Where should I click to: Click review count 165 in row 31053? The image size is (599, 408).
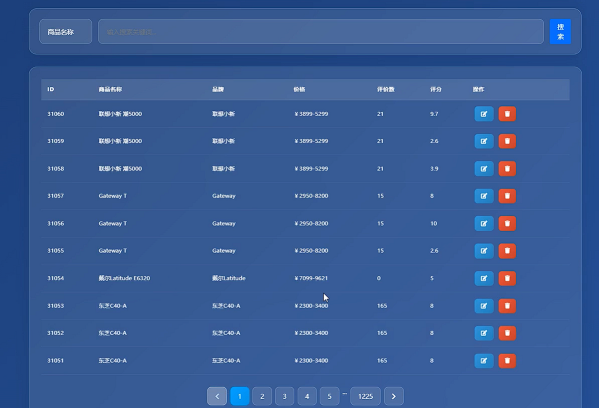(382, 306)
